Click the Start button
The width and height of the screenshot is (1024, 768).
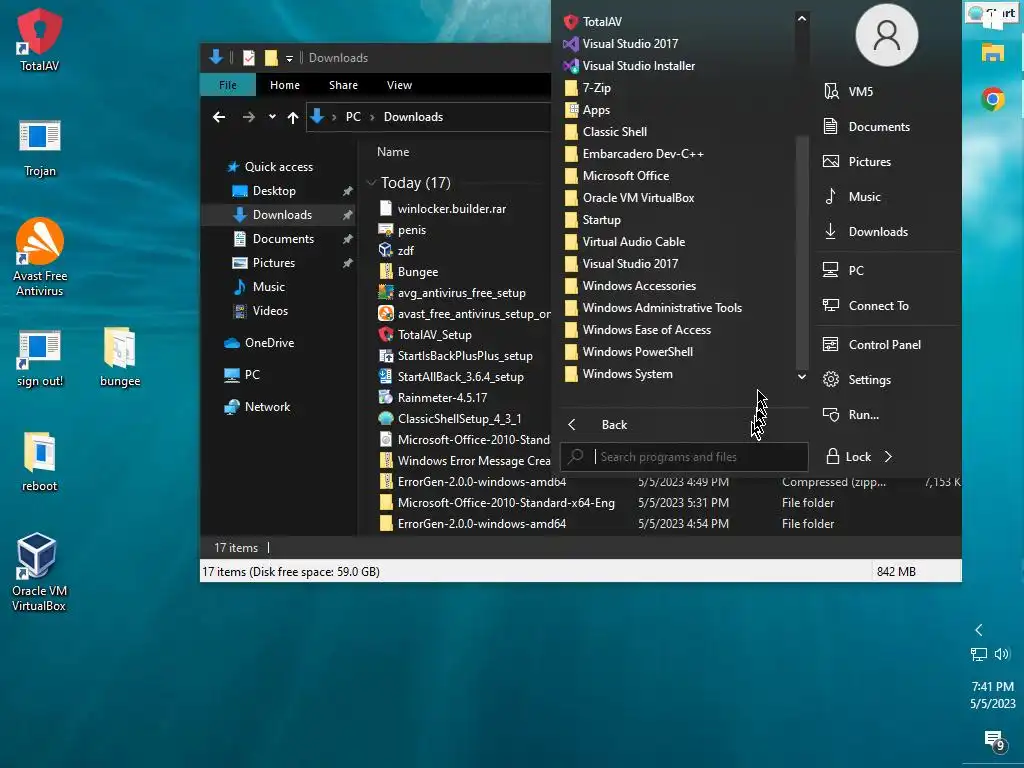coord(992,14)
